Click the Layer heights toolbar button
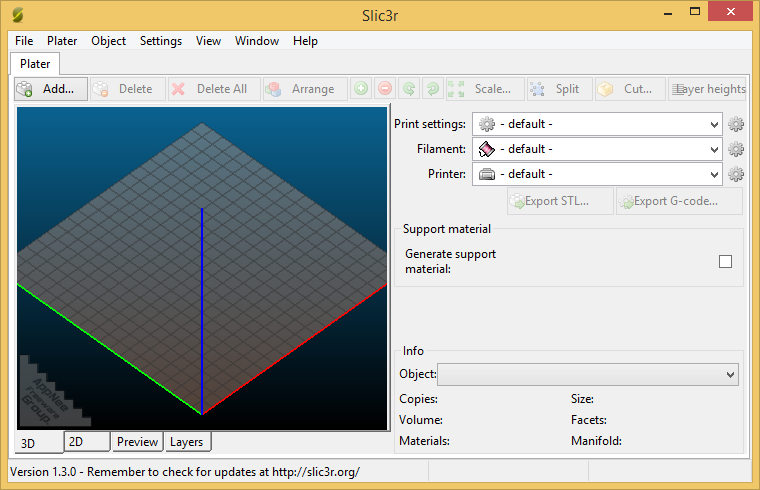This screenshot has width=760, height=490. pos(707,89)
